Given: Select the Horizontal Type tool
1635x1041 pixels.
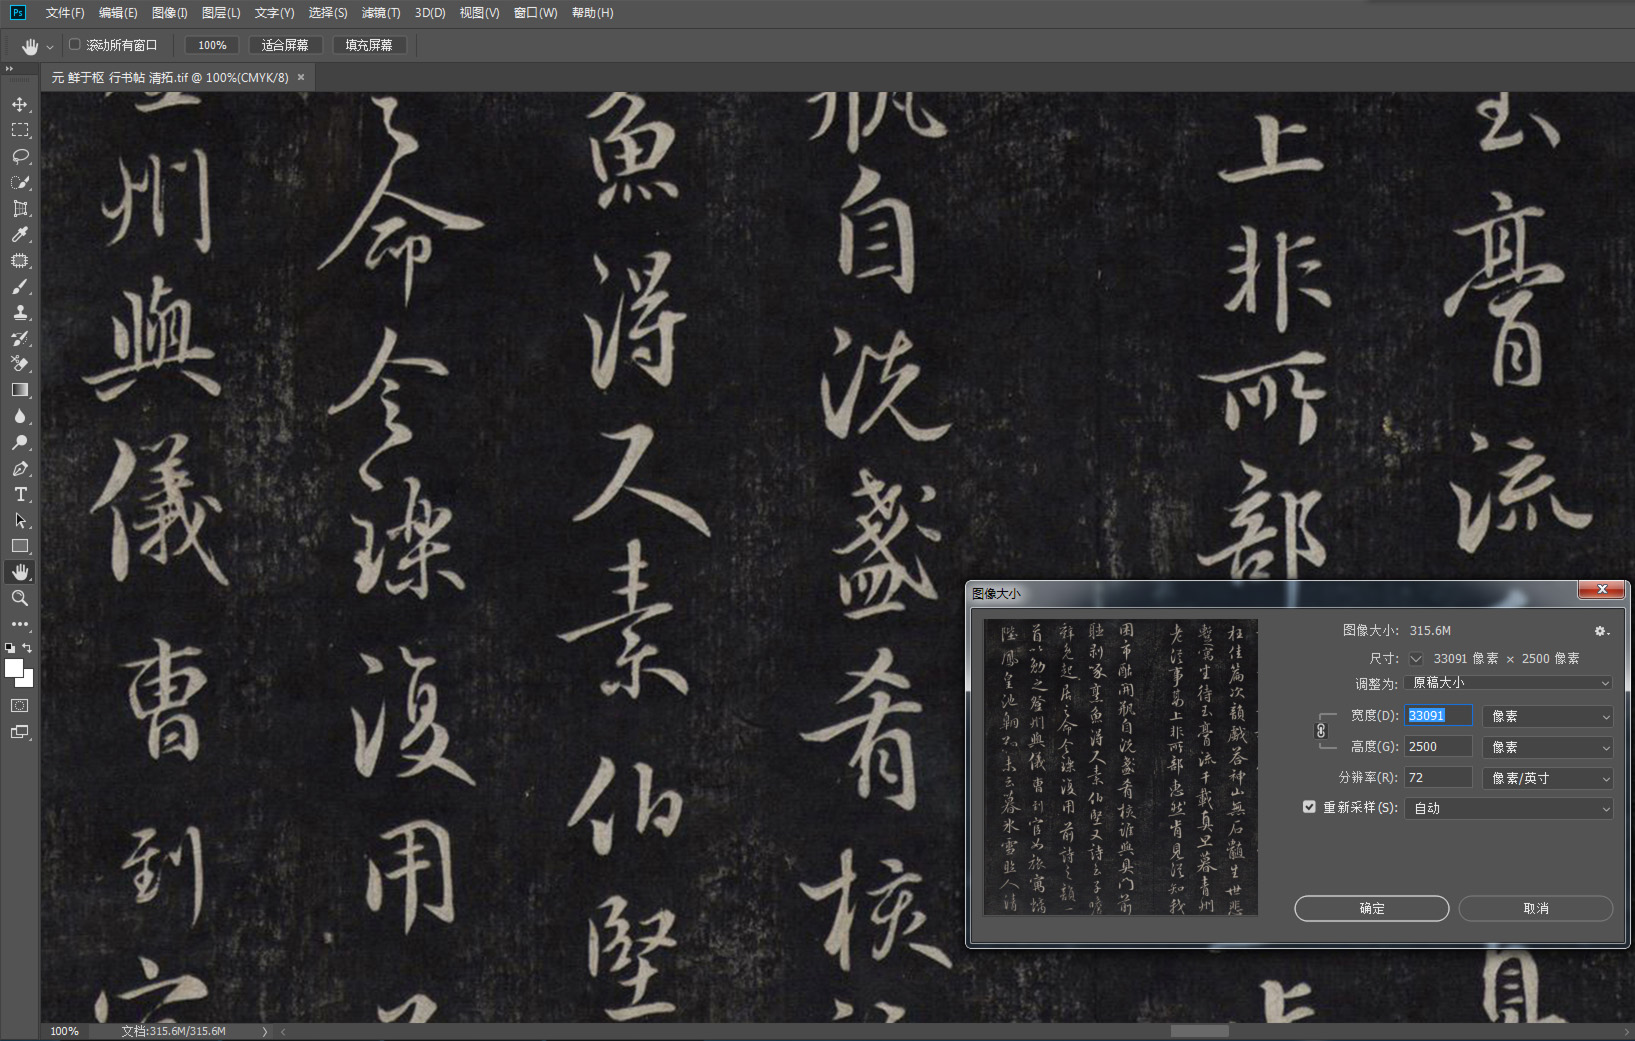Looking at the screenshot, I should pyautogui.click(x=20, y=494).
